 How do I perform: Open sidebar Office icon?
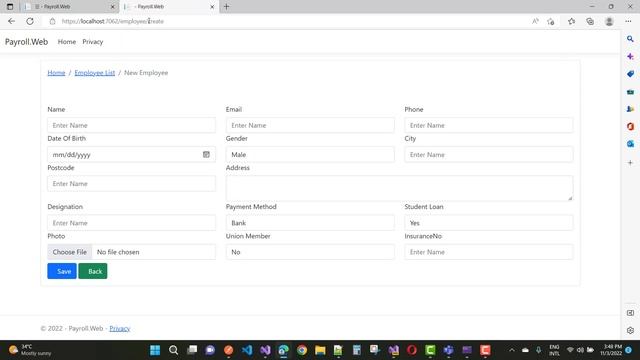pos(630,127)
